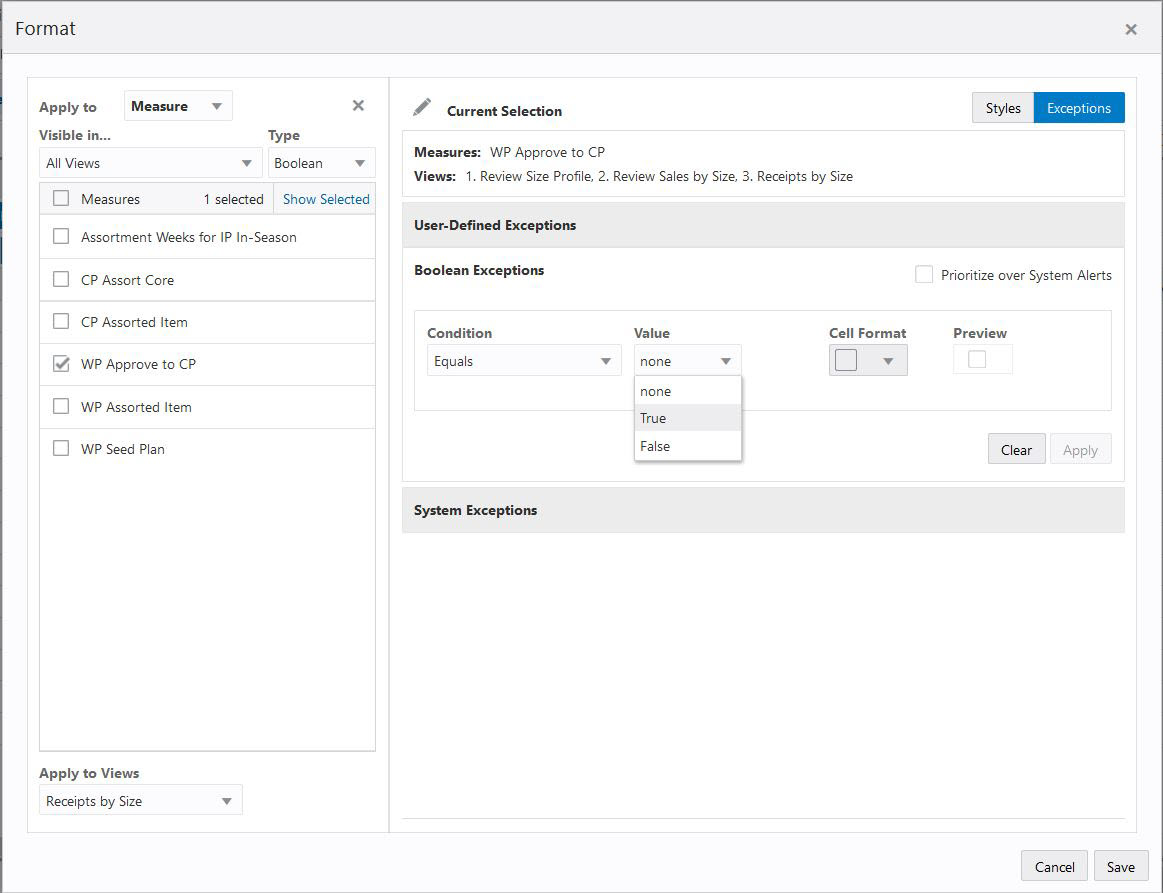Click the '1 selected' count text

click(234, 199)
